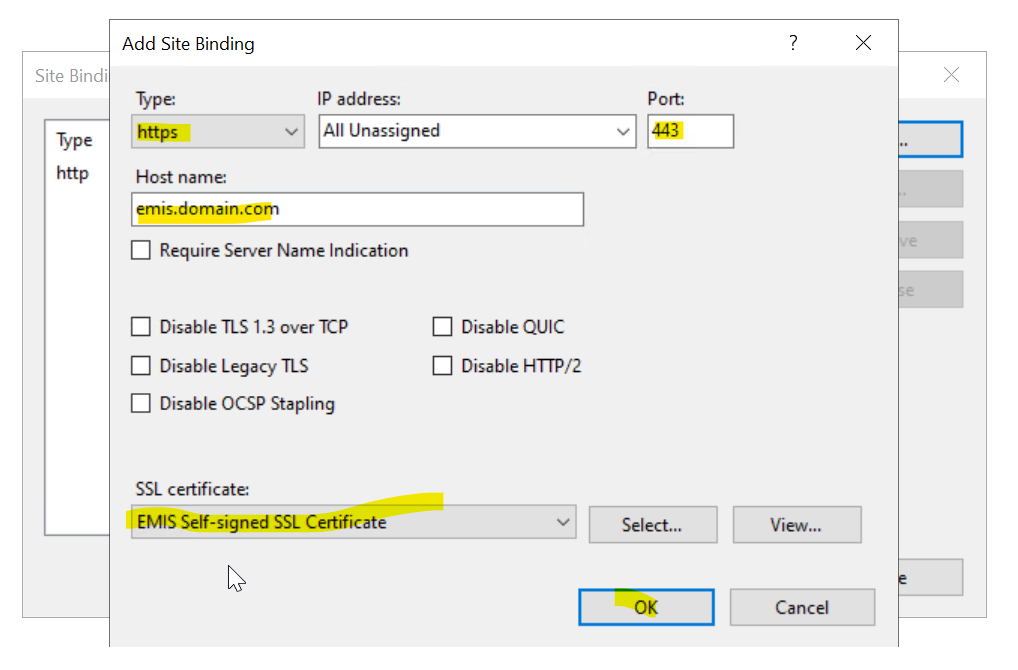Click the help question mark icon
1018x670 pixels.
[x=793, y=43]
